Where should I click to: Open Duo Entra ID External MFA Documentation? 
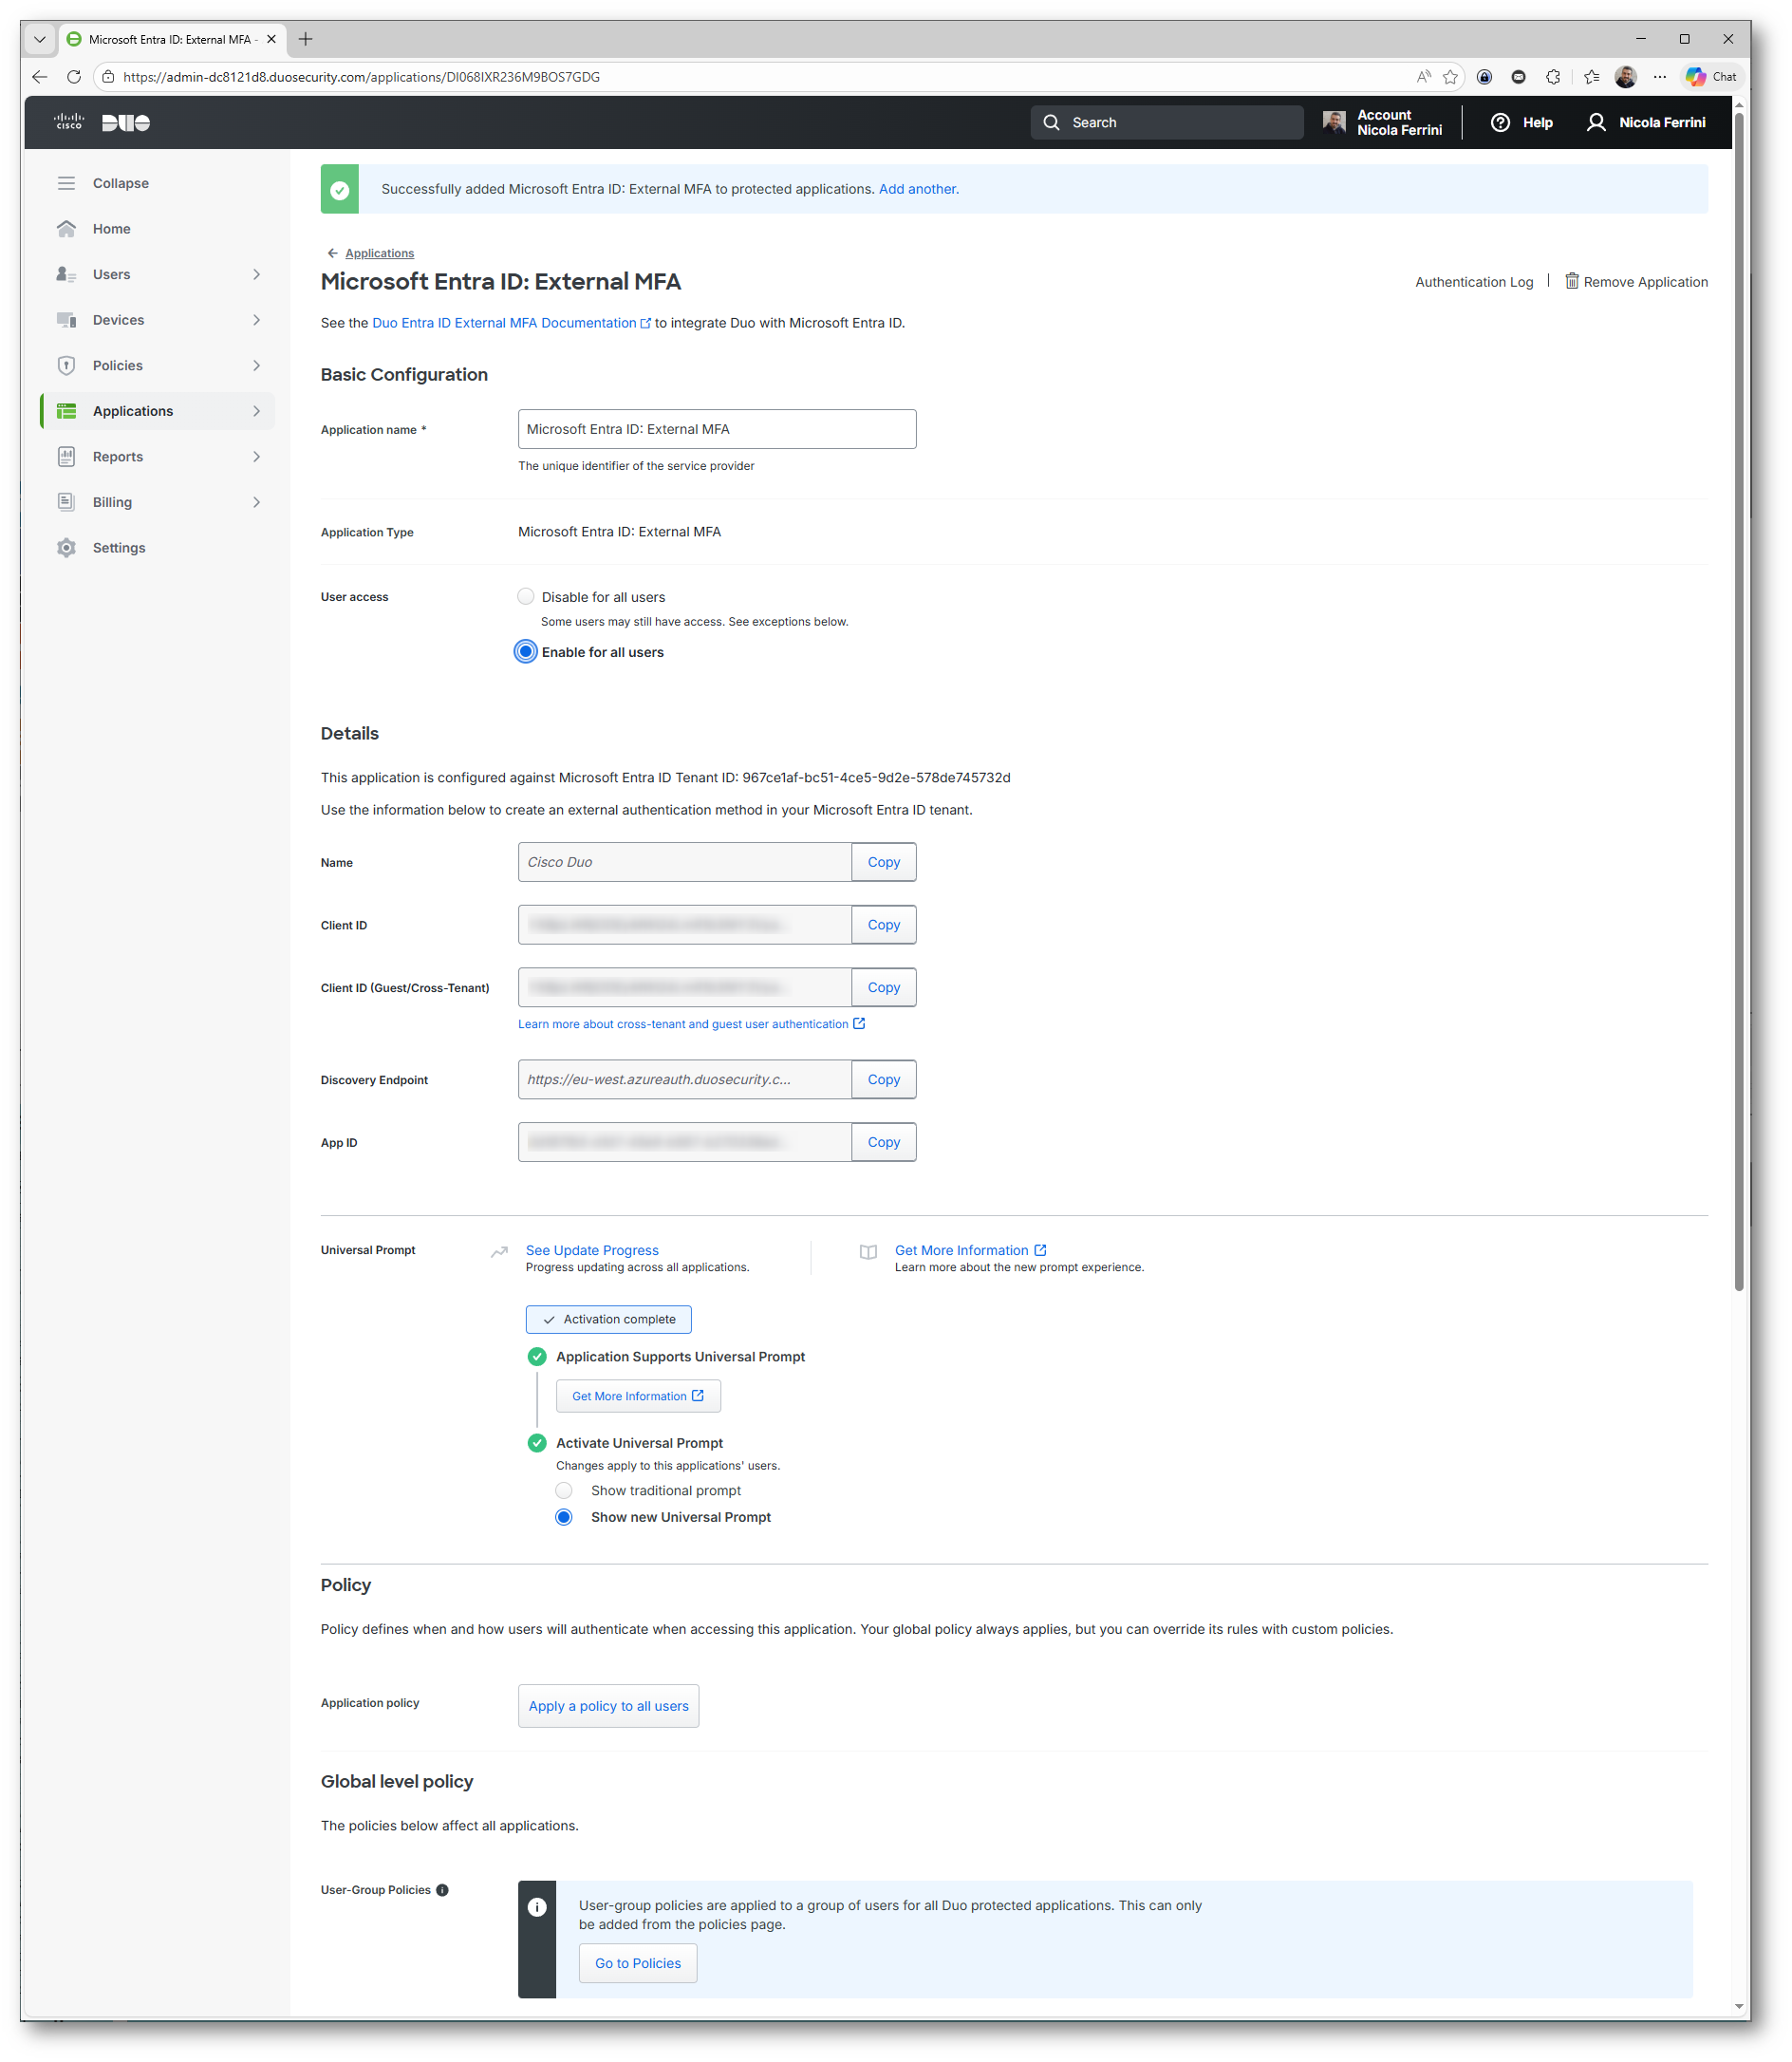(511, 323)
